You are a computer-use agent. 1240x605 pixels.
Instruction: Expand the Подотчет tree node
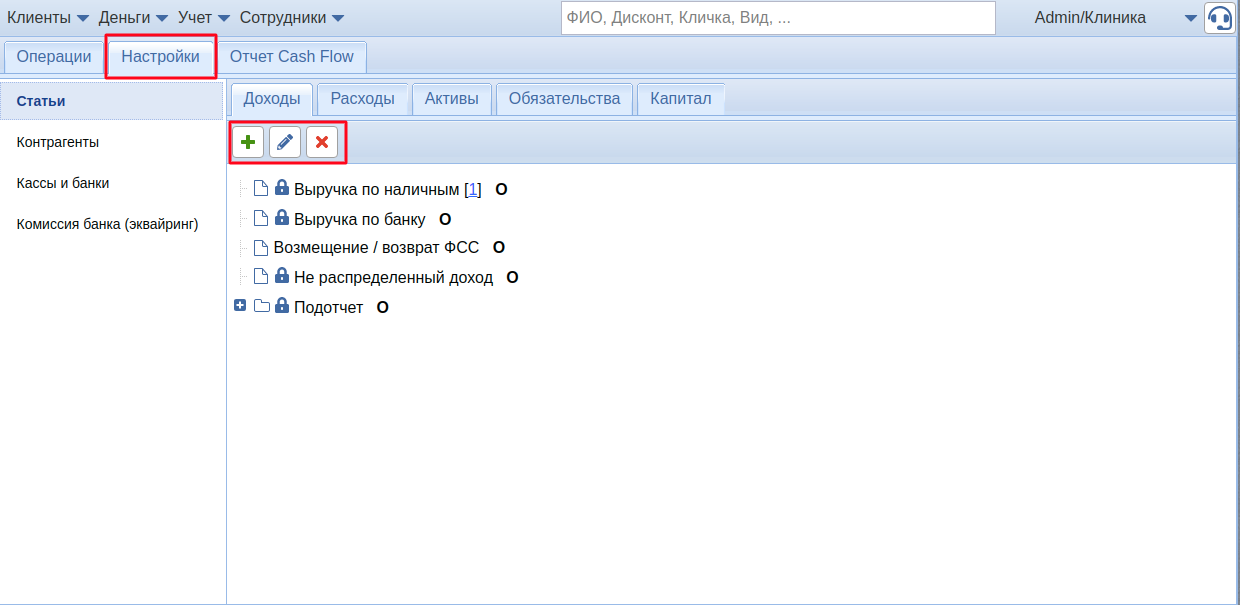240,306
